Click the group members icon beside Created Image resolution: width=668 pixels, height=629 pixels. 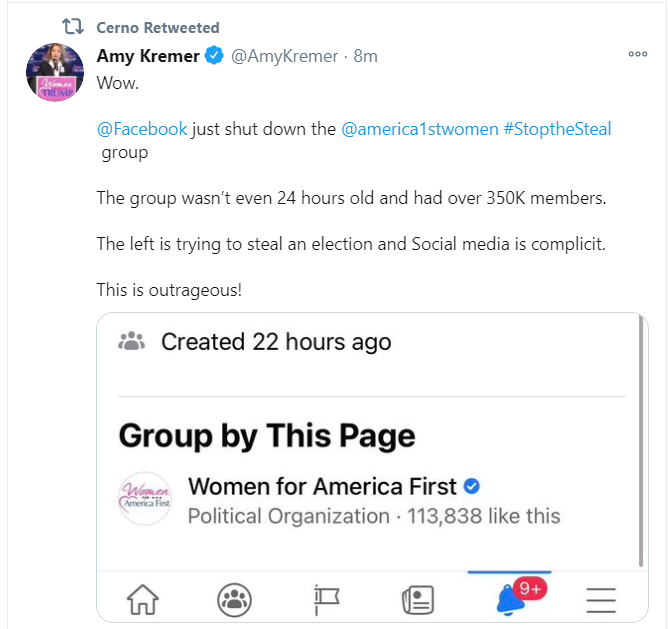(133, 342)
